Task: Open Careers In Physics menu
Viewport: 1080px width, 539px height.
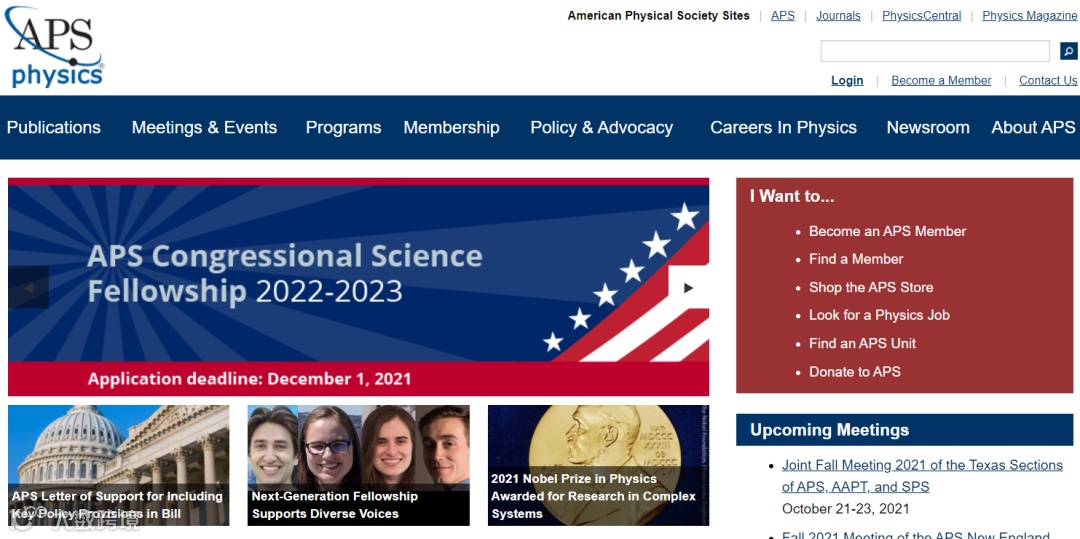Action: (x=783, y=127)
